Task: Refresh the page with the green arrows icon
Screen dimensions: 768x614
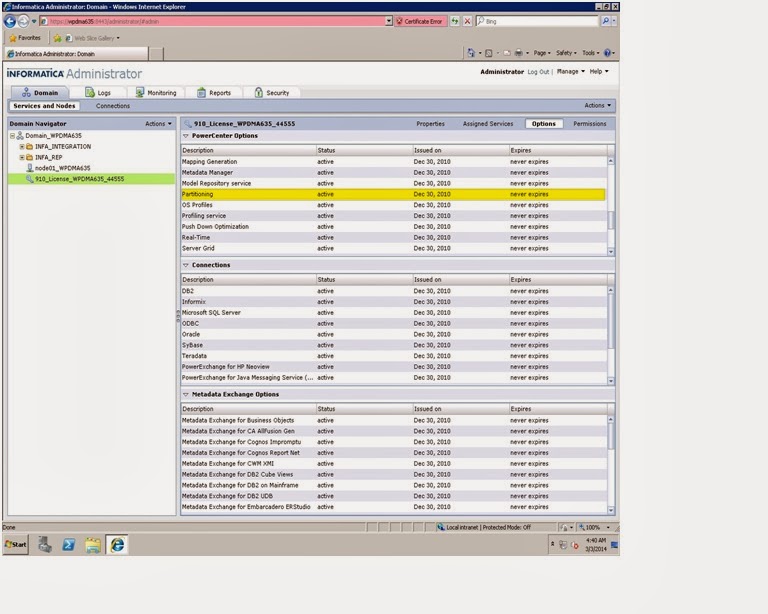Action: (x=455, y=21)
